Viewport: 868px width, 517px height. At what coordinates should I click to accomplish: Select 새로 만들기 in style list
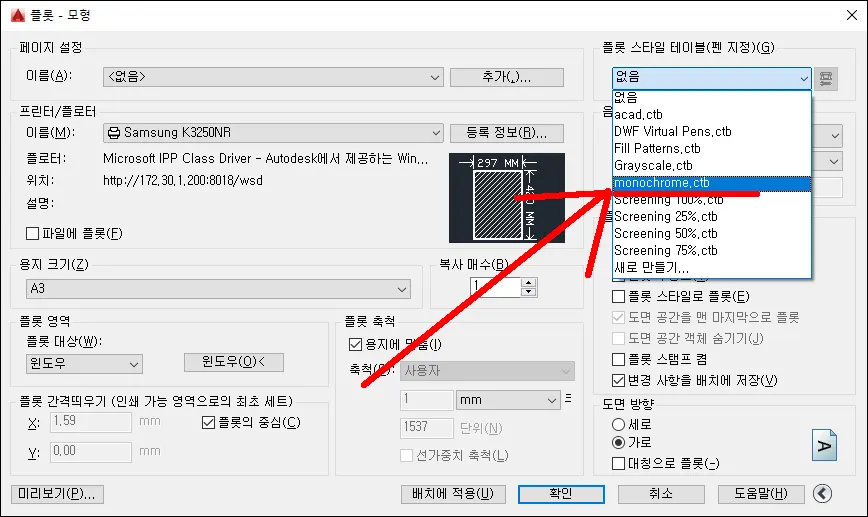tap(711, 268)
